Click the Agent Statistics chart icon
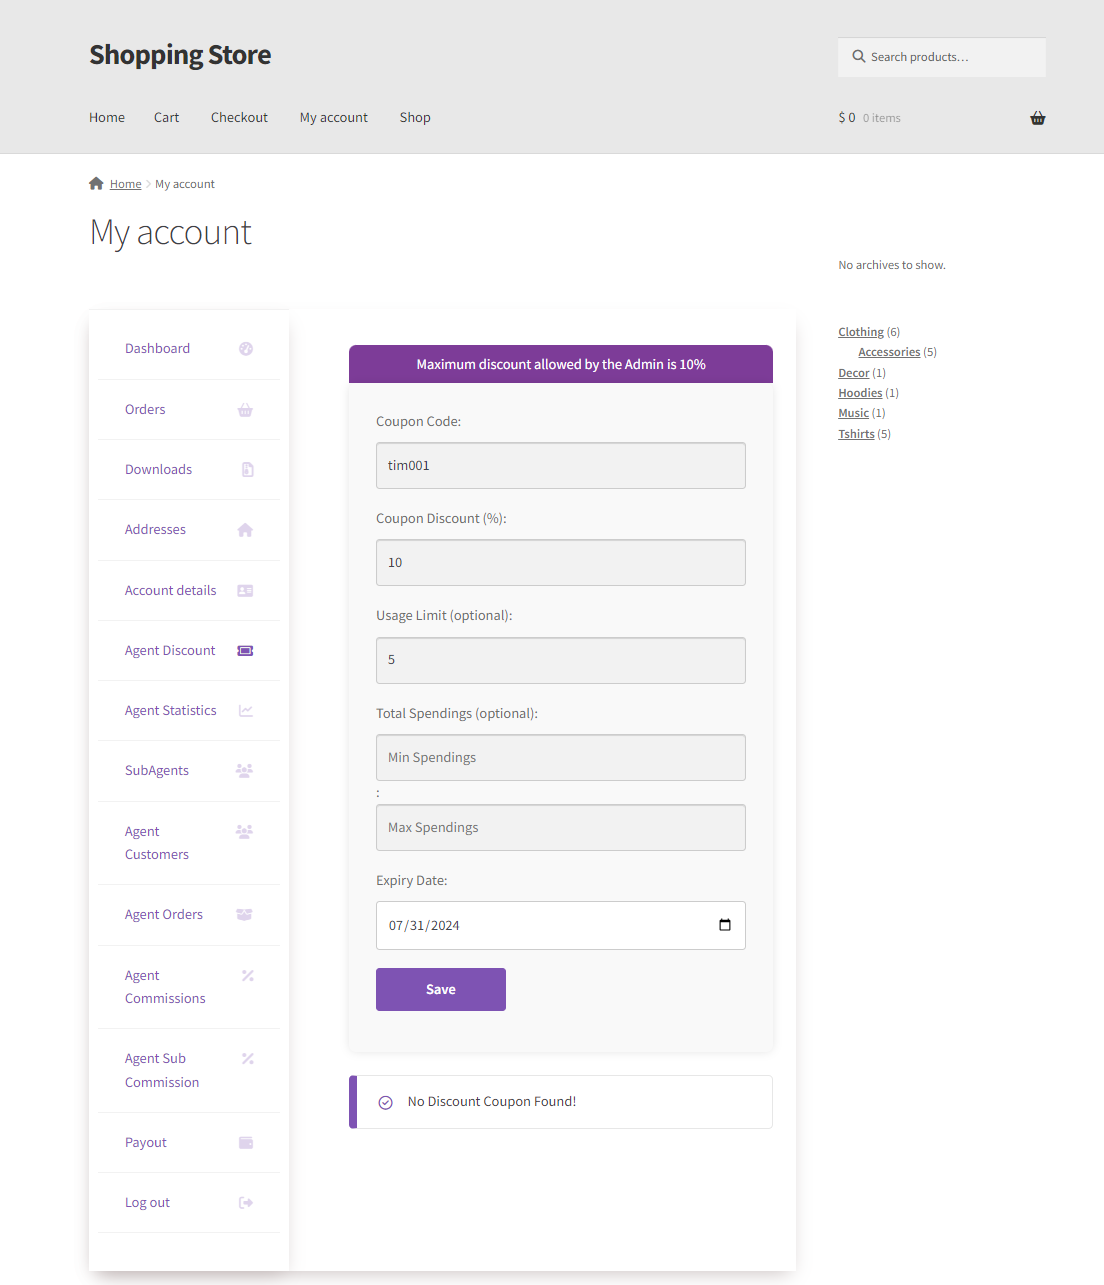This screenshot has height=1285, width=1104. click(246, 711)
